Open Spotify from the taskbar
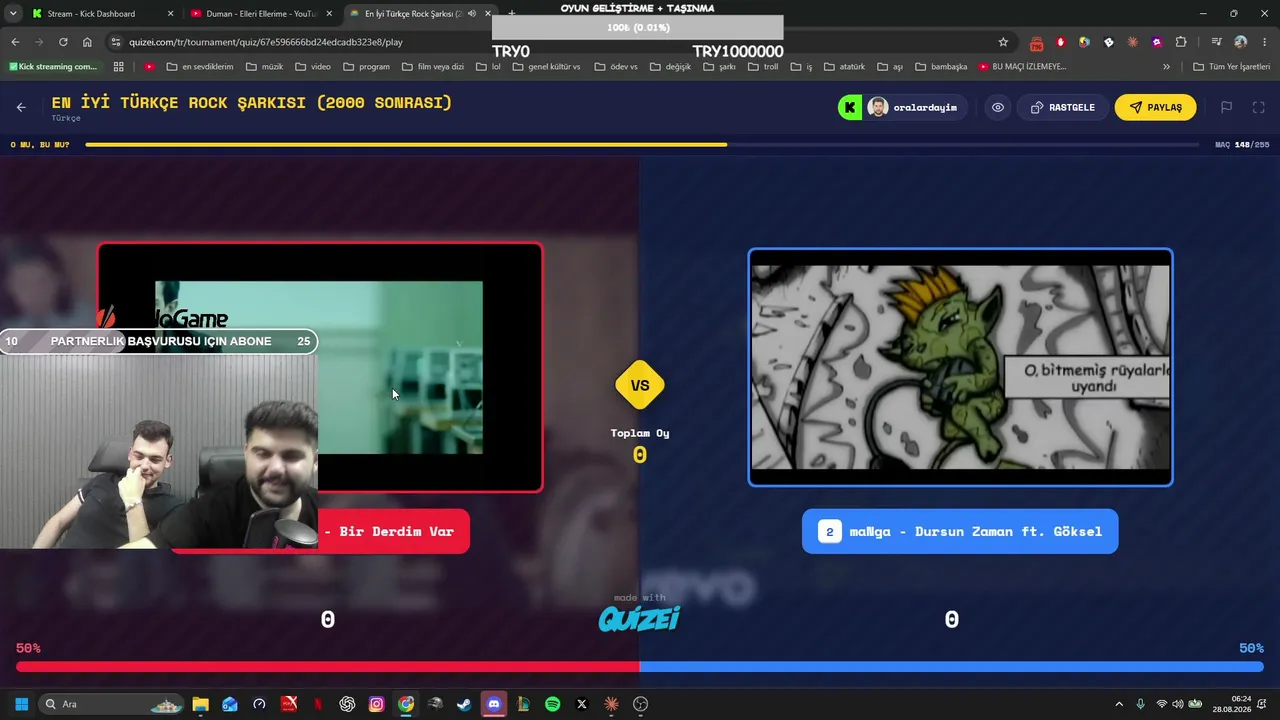The height and width of the screenshot is (720, 1280). click(552, 704)
